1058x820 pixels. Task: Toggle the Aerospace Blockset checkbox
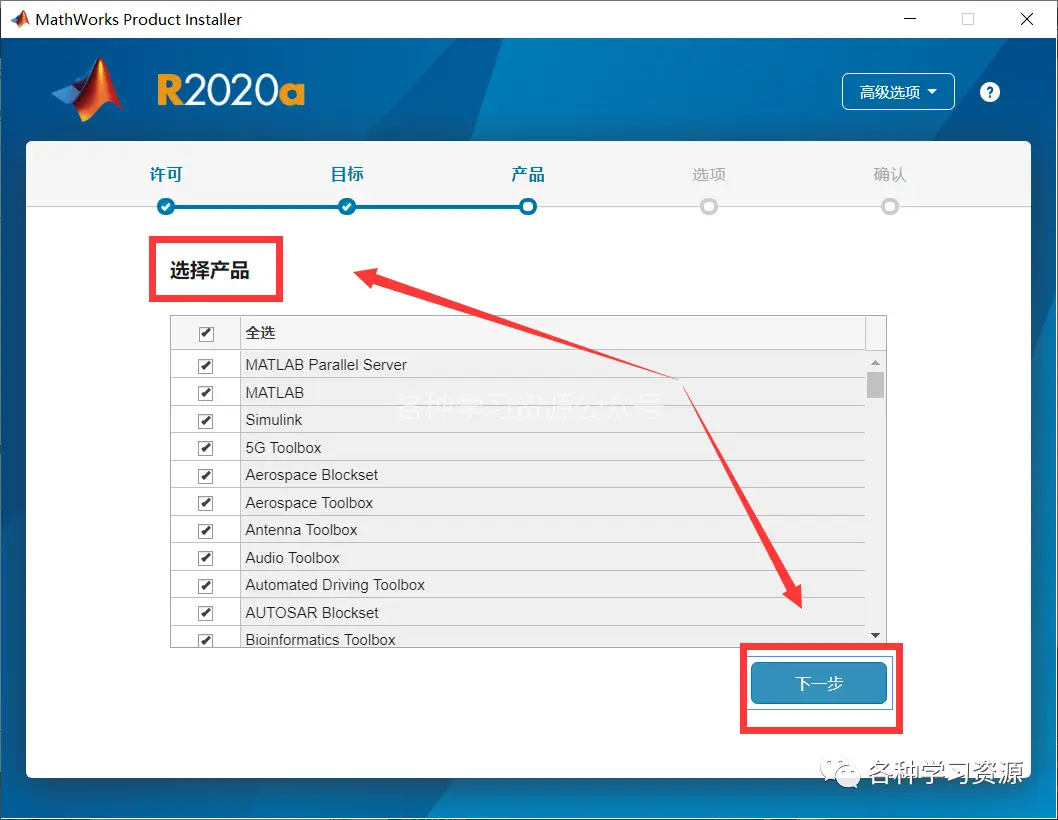206,476
